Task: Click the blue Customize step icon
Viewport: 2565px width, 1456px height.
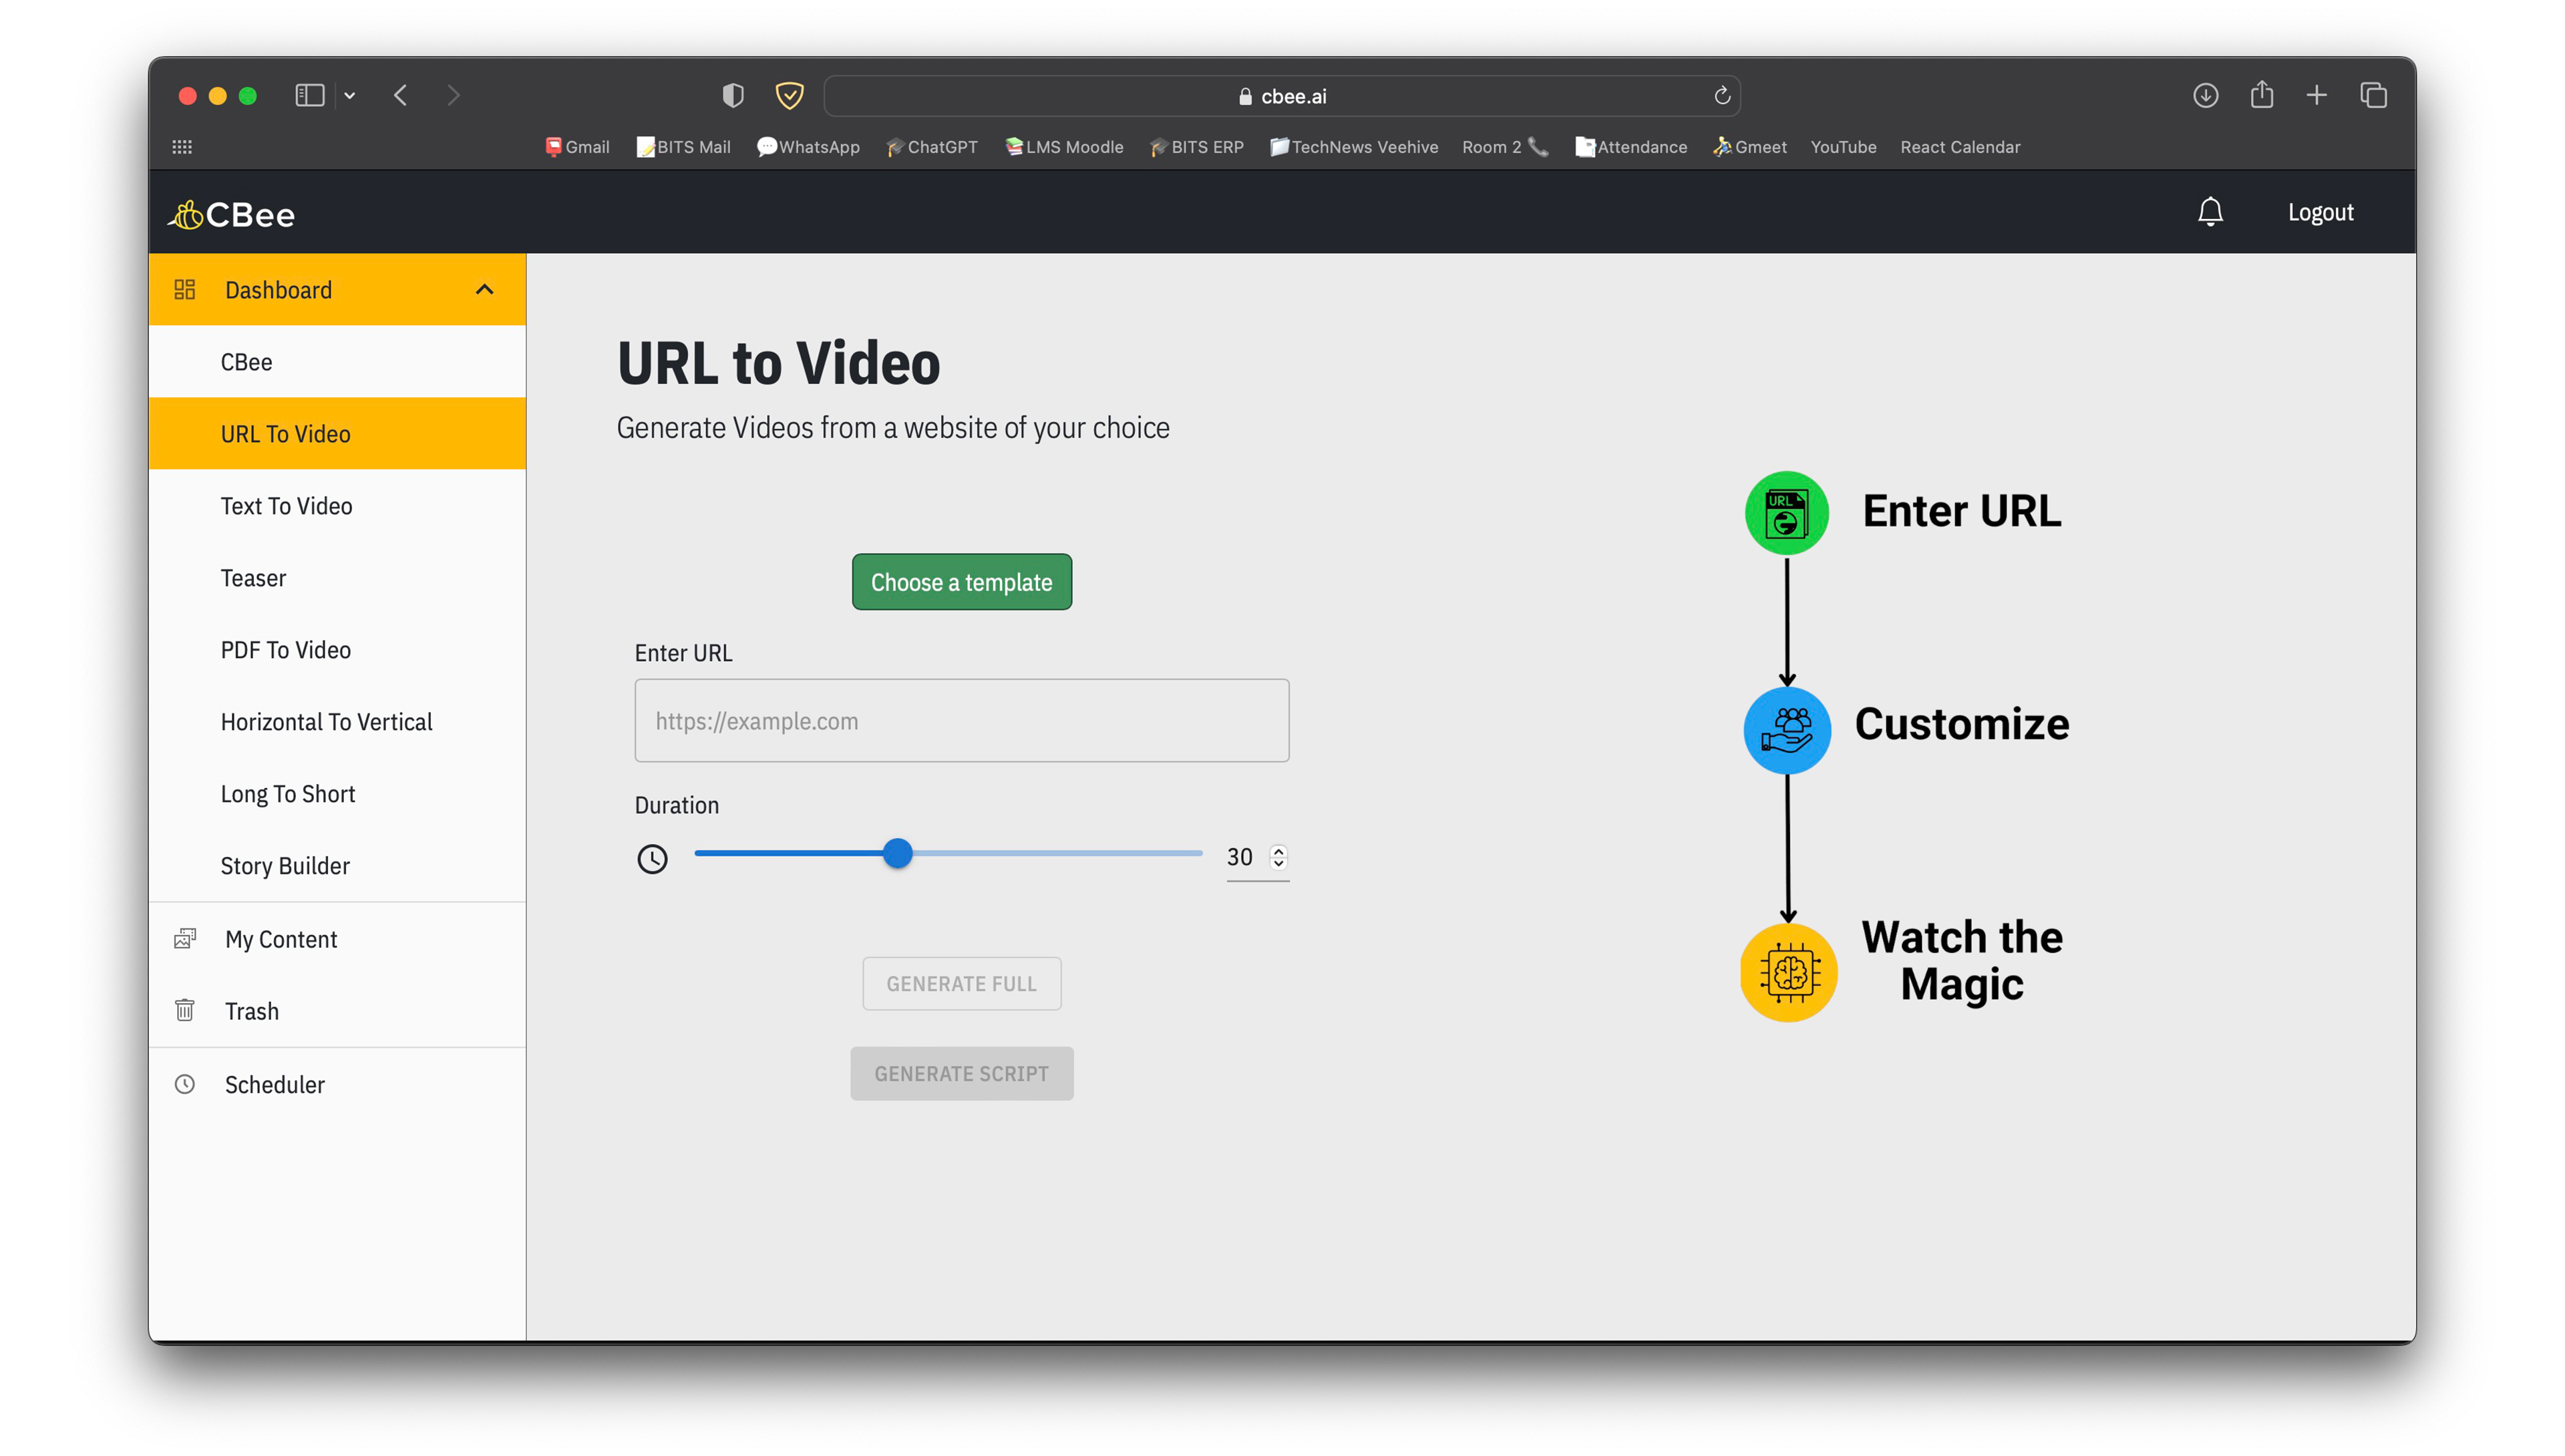Action: [x=1786, y=730]
